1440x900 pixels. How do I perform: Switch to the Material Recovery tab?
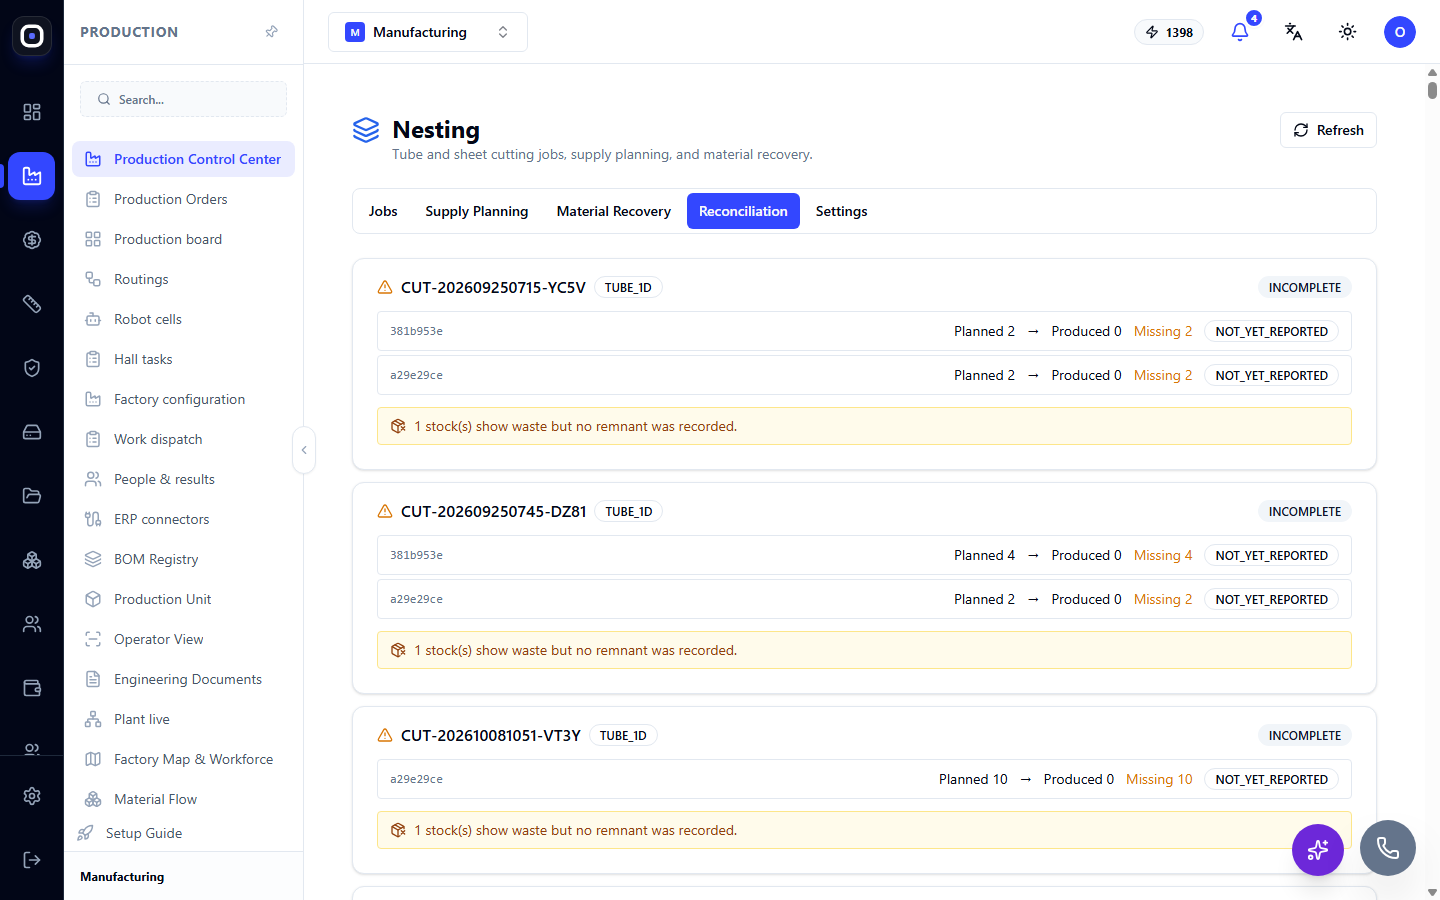(614, 211)
